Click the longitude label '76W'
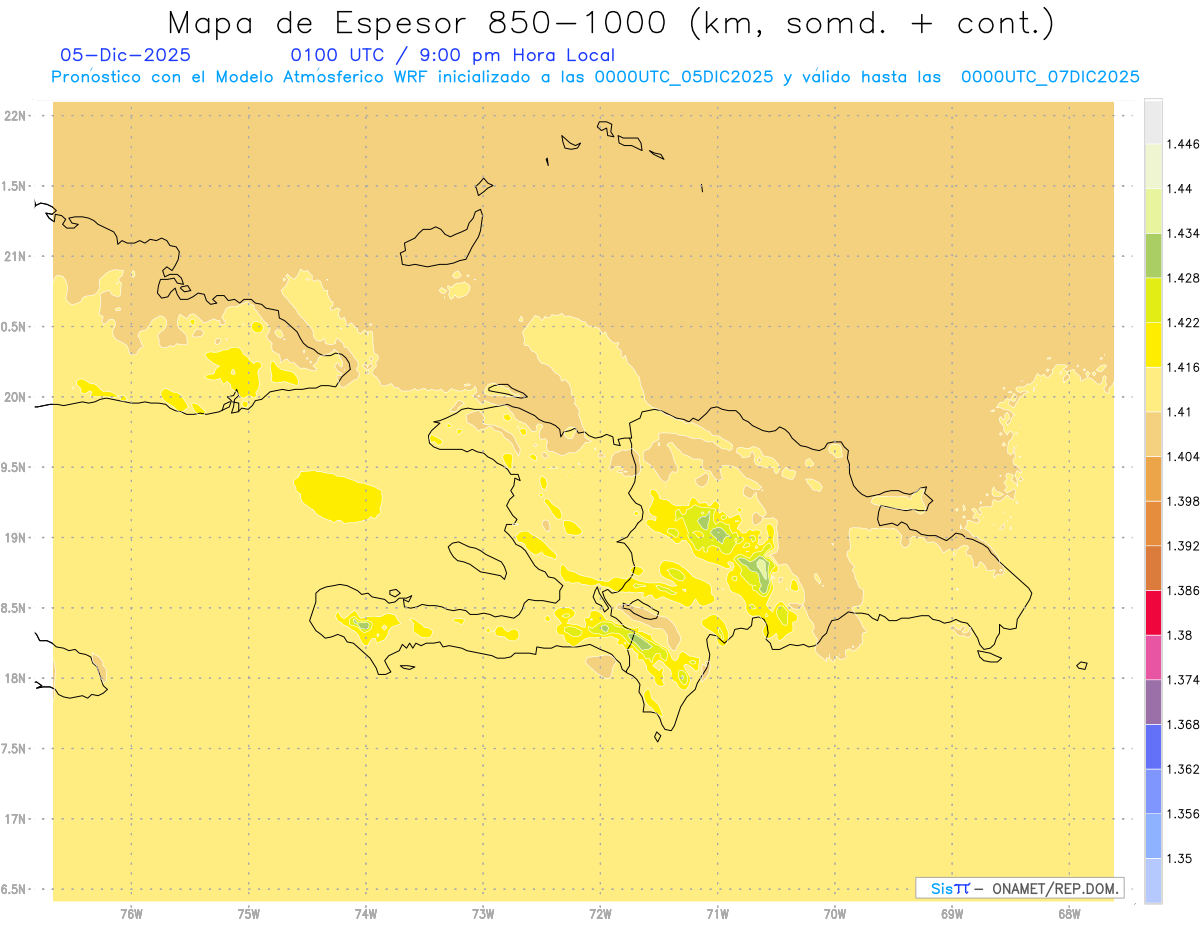Screen dimensions: 1200x927 (x=131, y=914)
